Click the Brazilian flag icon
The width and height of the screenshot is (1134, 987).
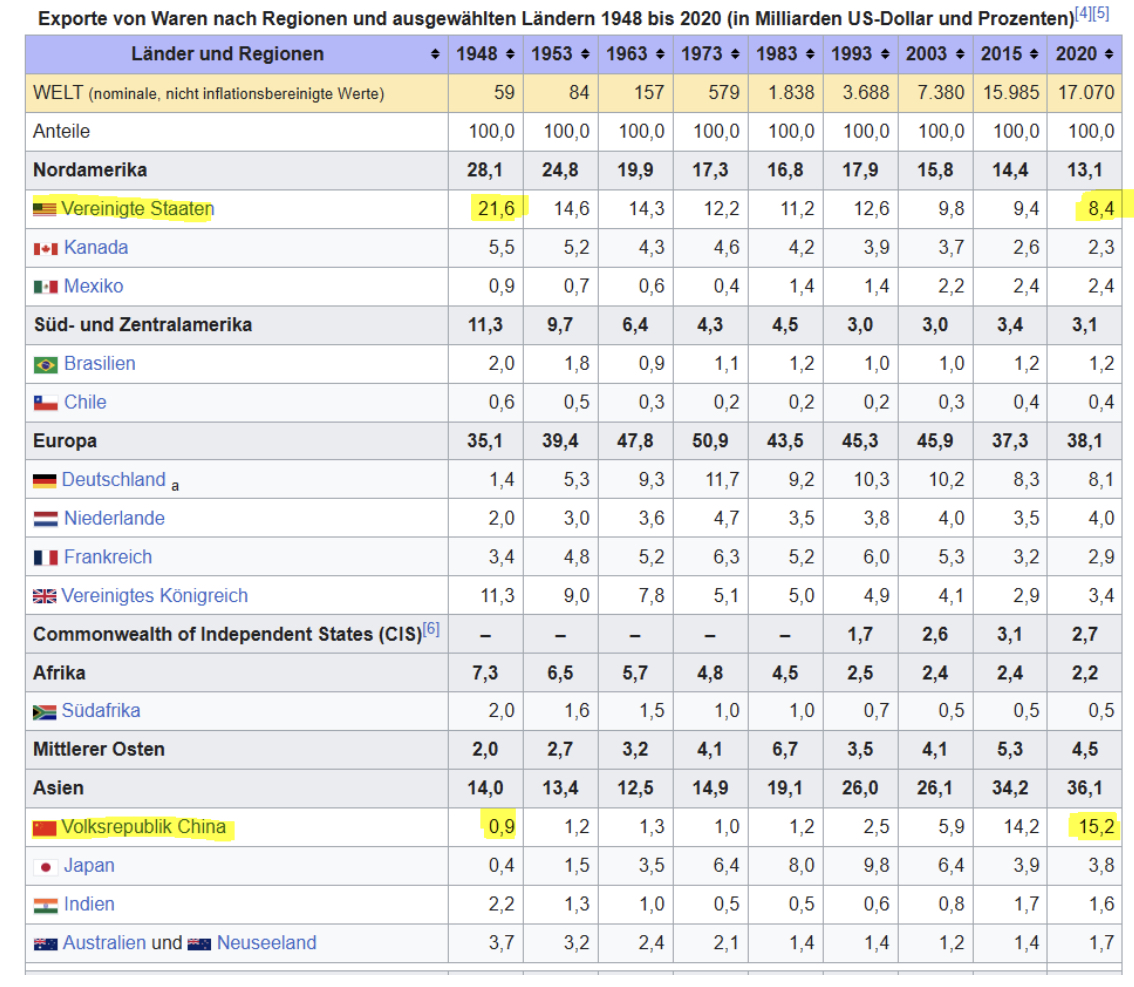[46, 364]
